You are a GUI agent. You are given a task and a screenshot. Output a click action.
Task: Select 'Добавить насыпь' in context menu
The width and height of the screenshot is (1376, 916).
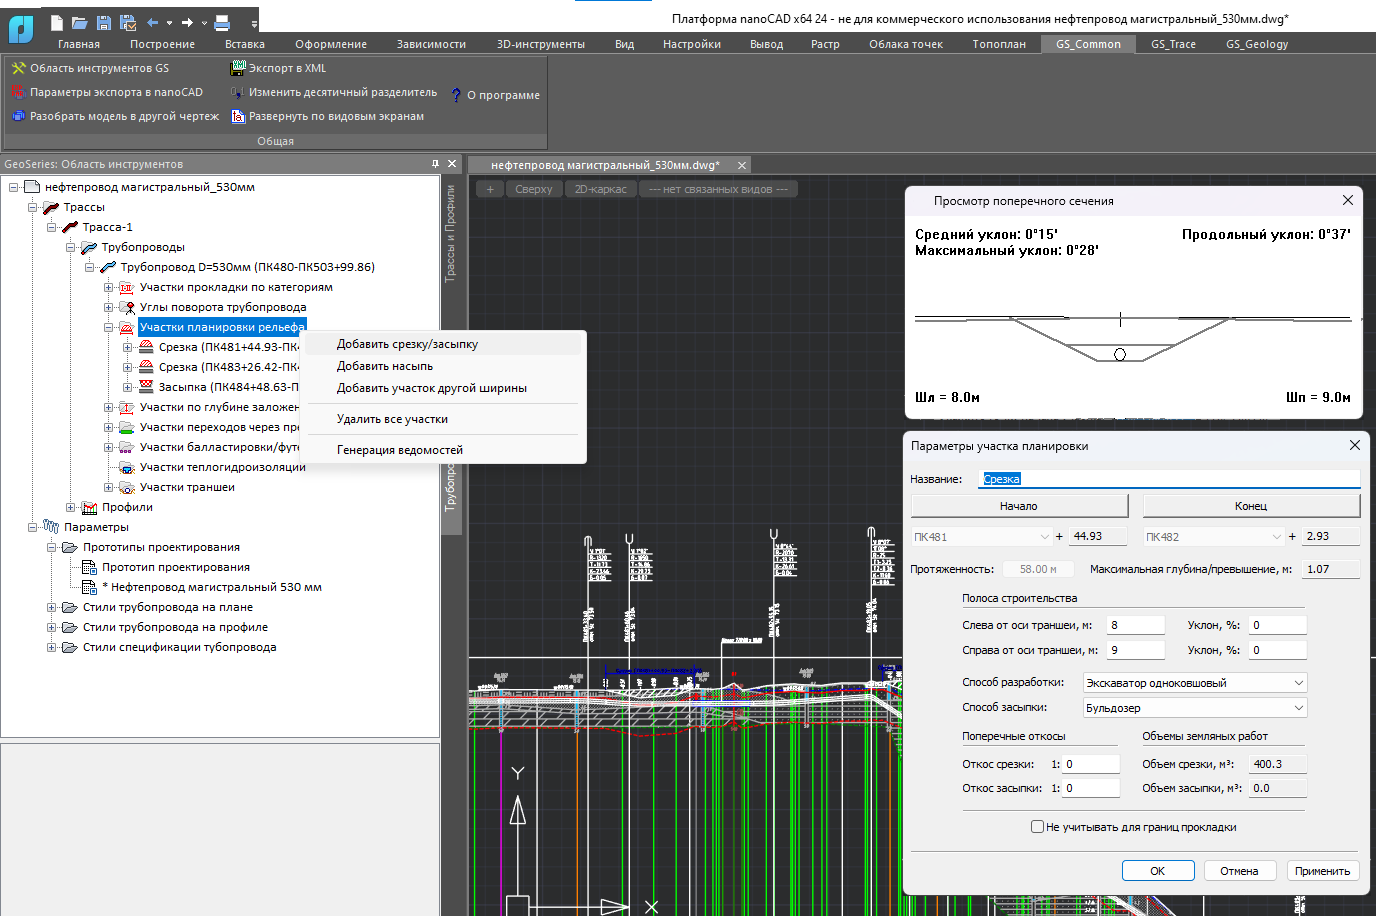click(x=385, y=366)
